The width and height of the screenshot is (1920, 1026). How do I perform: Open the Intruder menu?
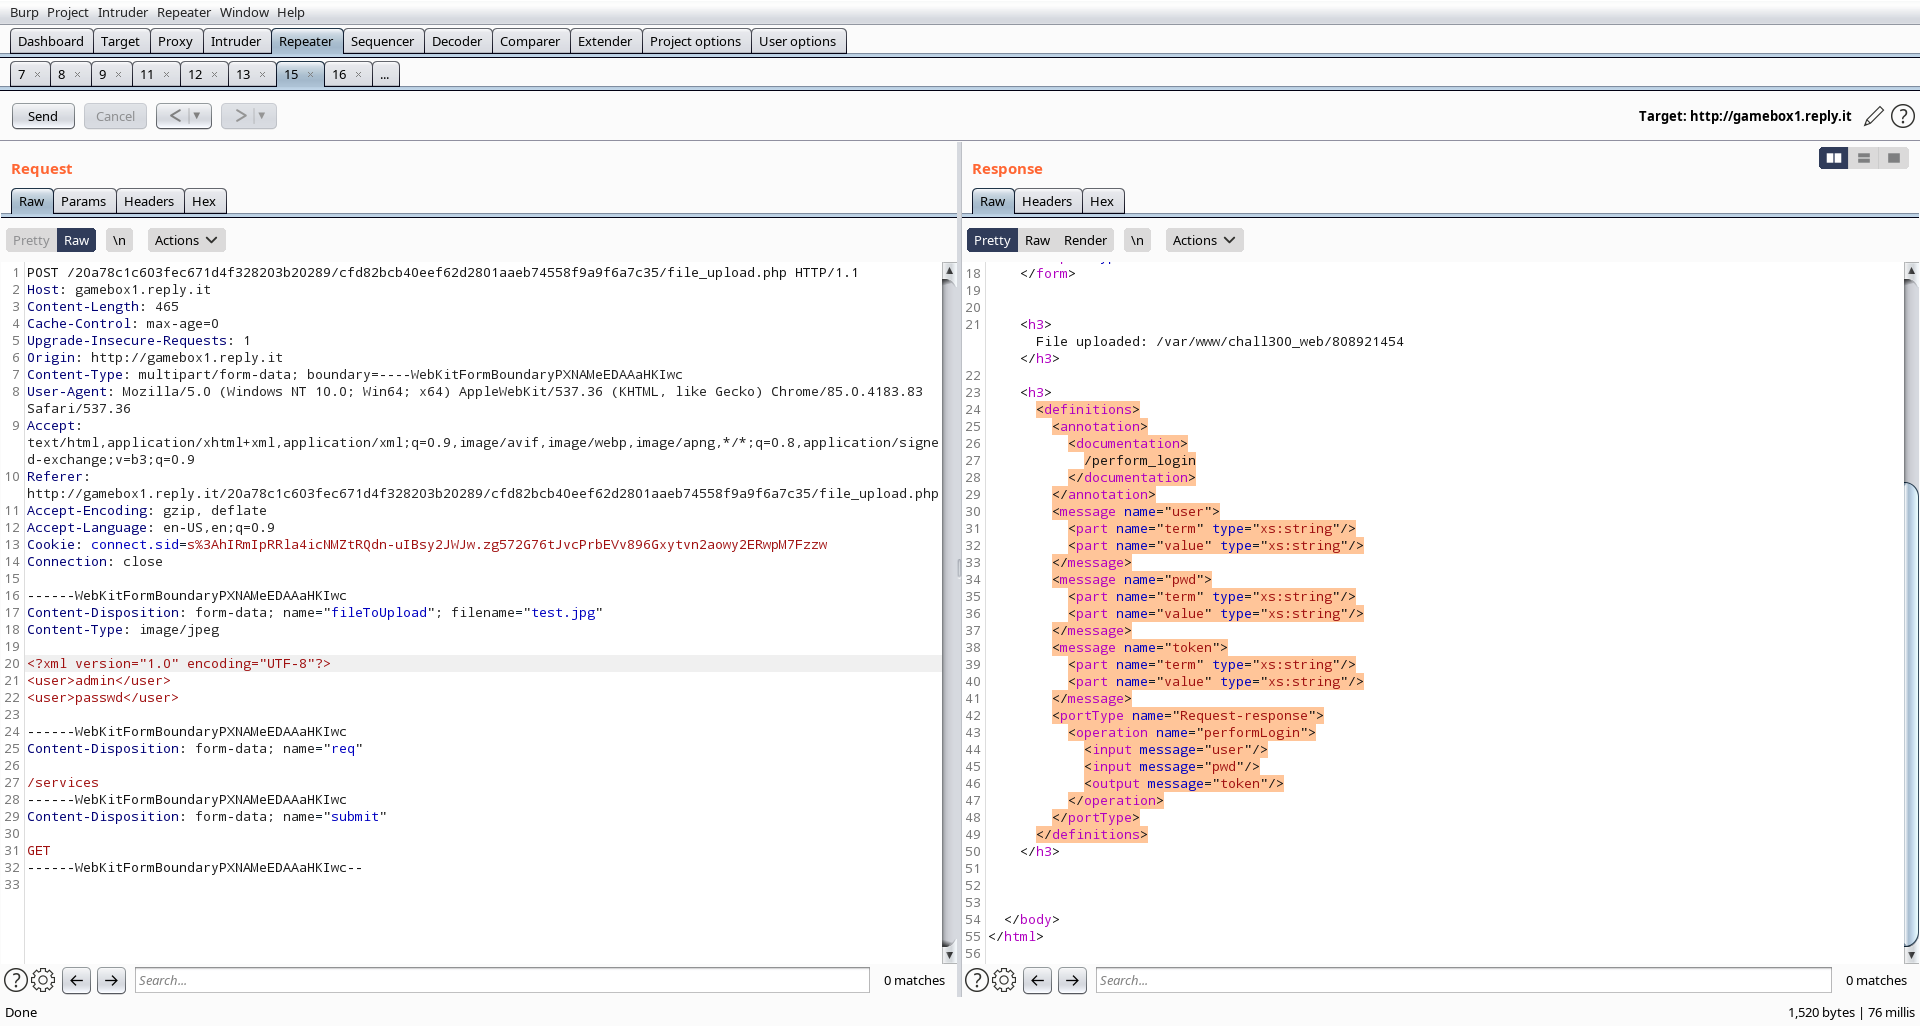click(x=123, y=12)
